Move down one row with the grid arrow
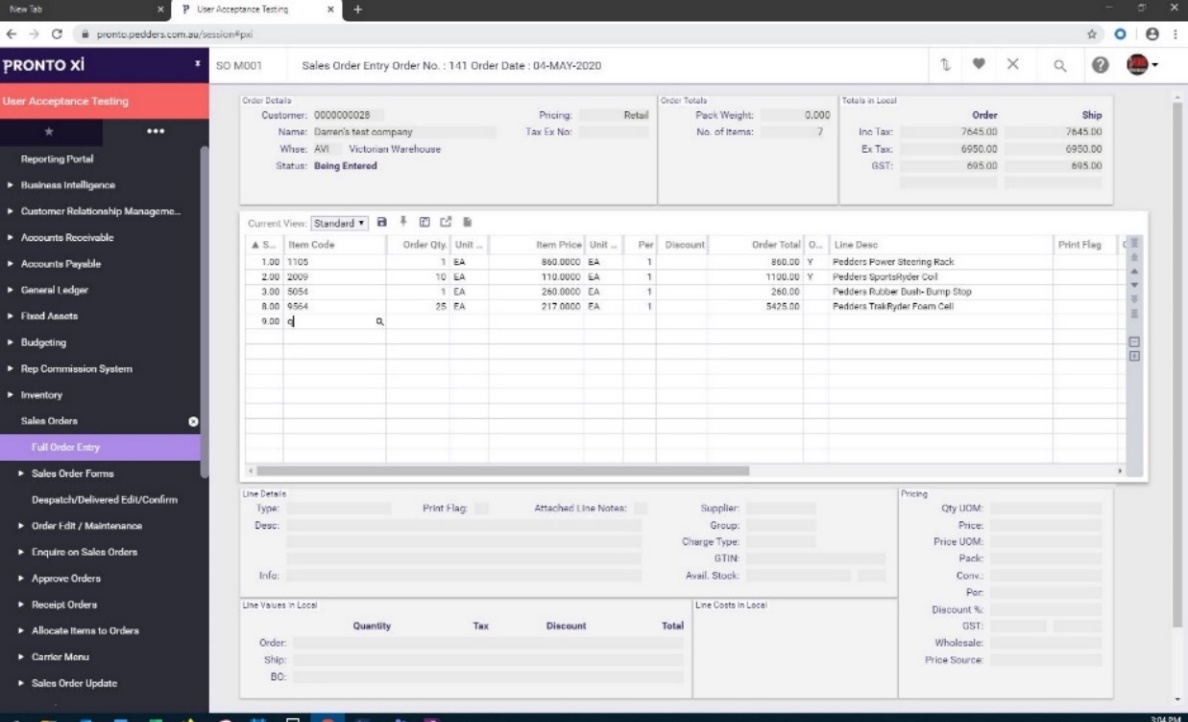This screenshot has height=722, width=1188. [1134, 285]
